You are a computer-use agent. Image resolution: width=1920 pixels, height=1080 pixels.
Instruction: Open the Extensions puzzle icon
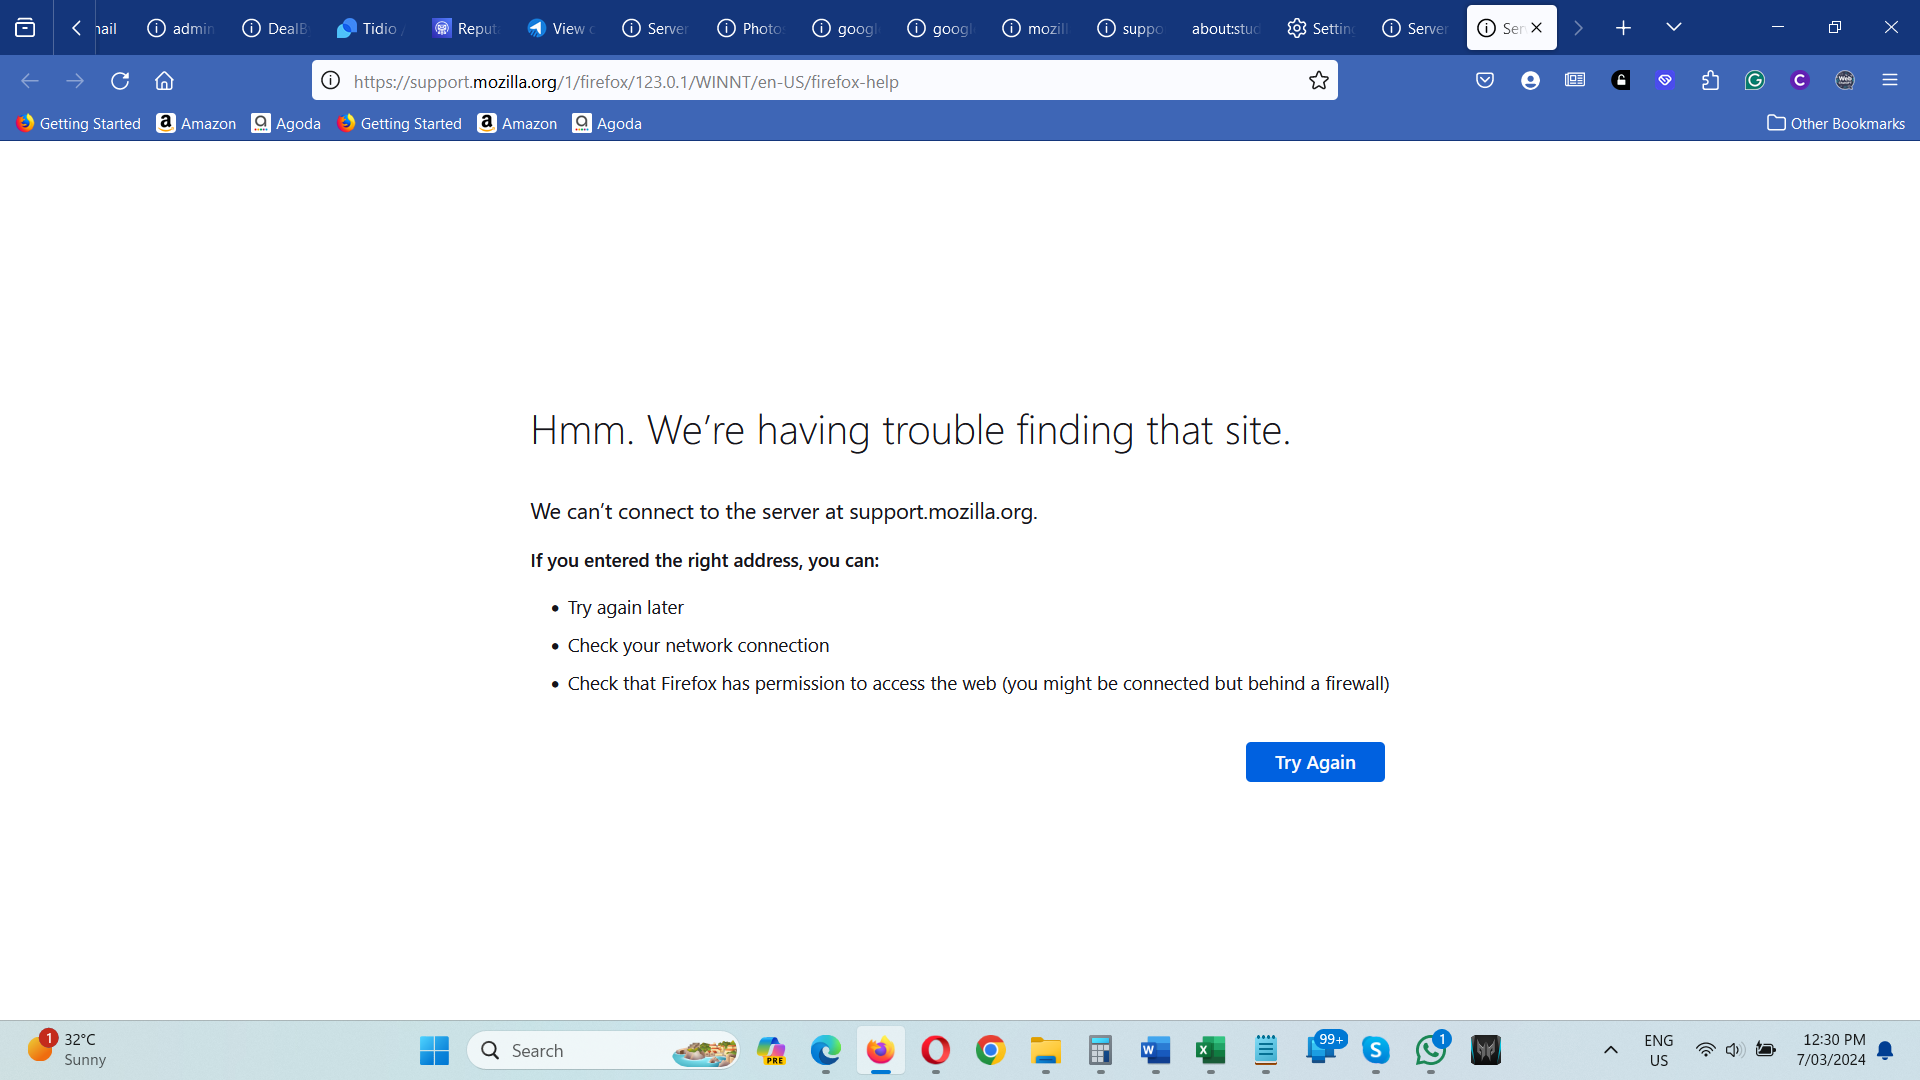click(x=1710, y=80)
